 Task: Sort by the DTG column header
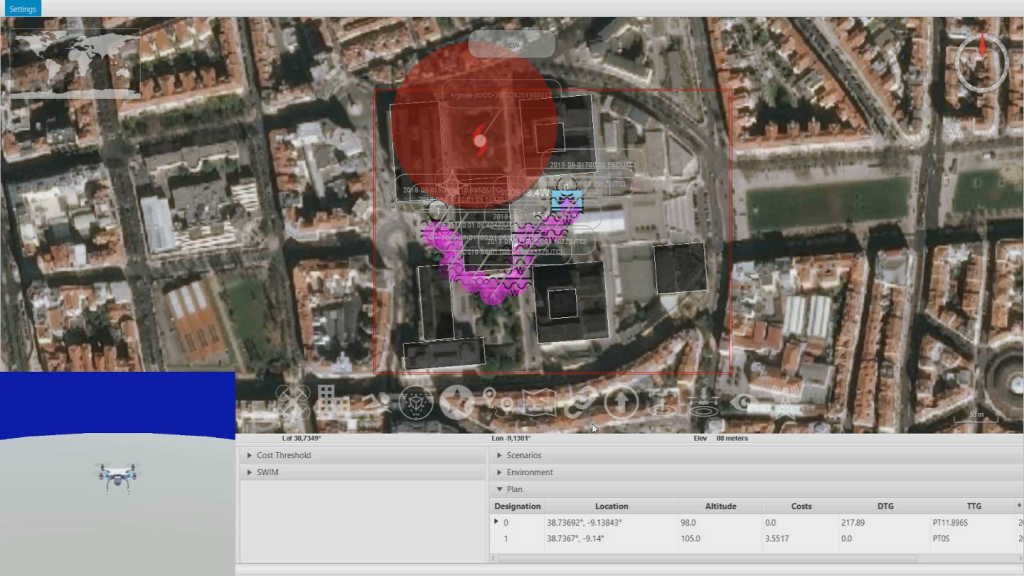885,506
